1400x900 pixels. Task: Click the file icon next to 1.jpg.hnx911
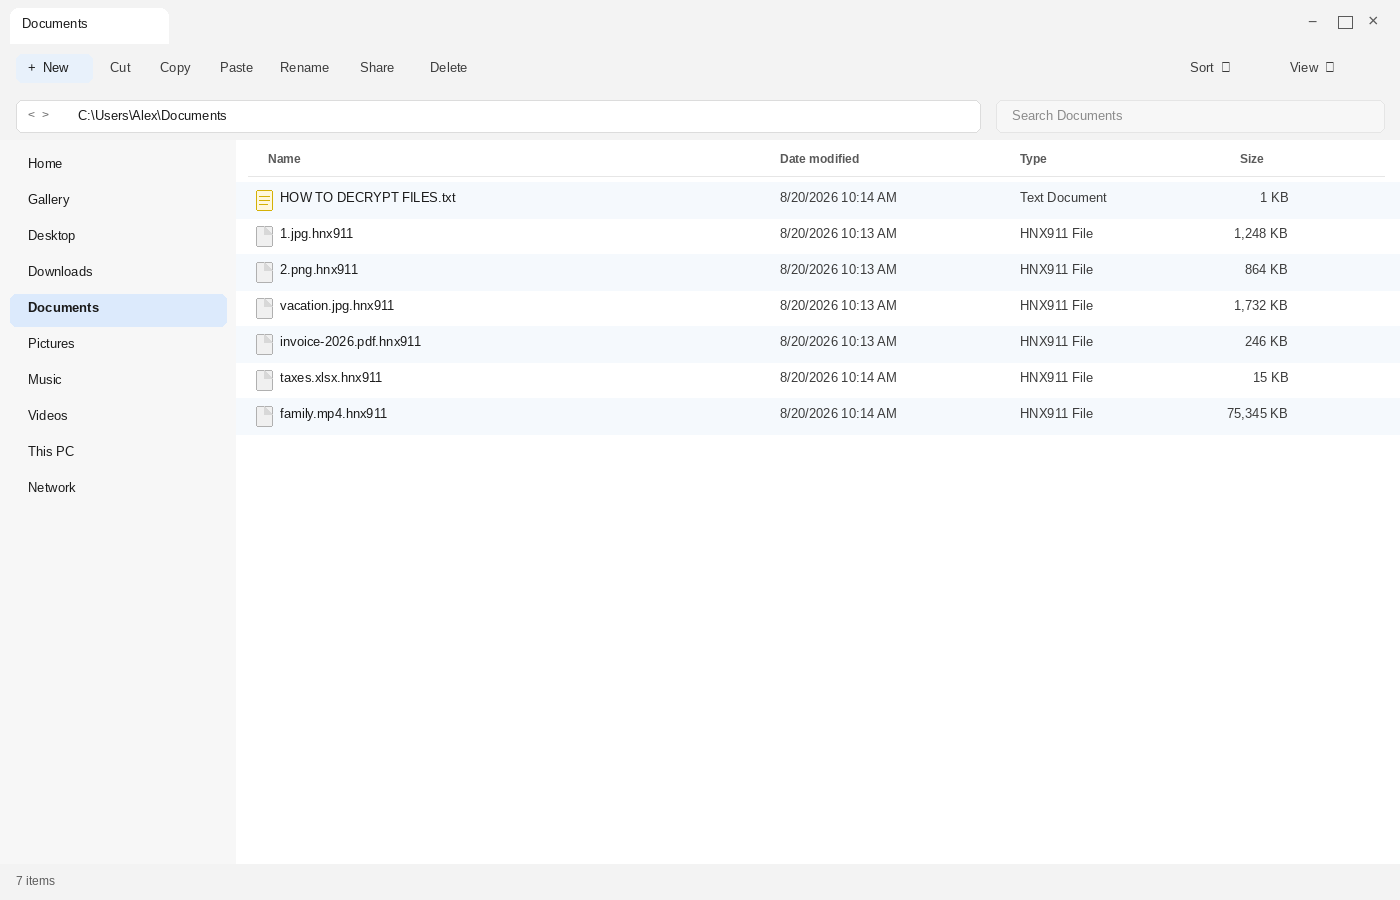264,236
